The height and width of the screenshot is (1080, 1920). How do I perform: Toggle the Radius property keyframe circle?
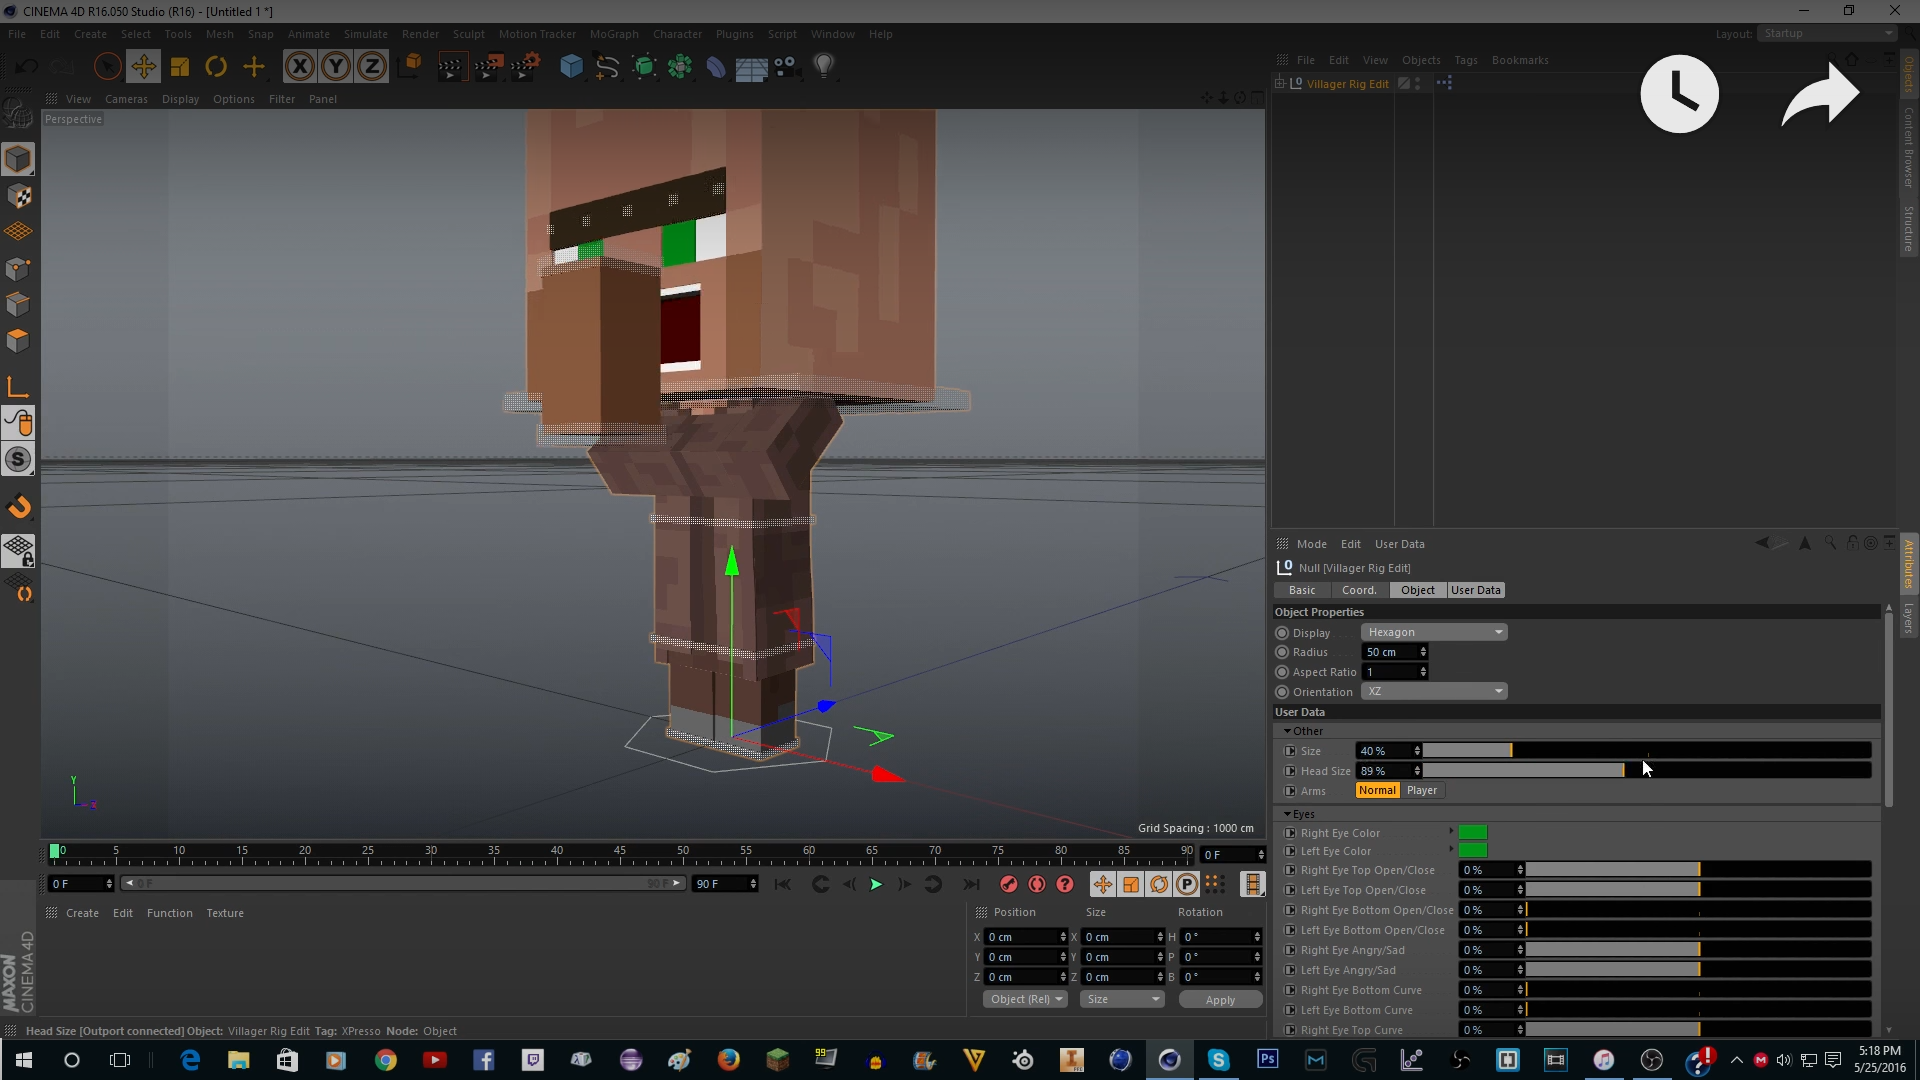pyautogui.click(x=1282, y=652)
